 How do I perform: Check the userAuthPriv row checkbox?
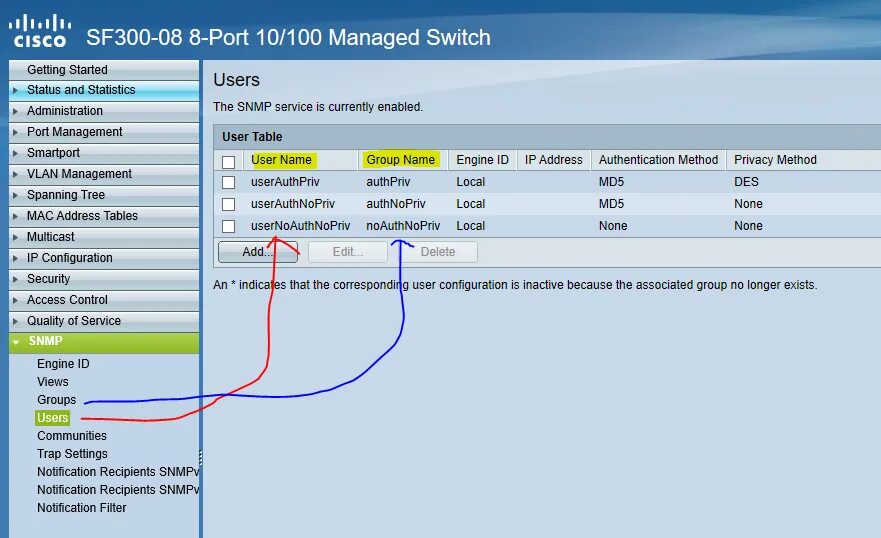click(x=228, y=183)
